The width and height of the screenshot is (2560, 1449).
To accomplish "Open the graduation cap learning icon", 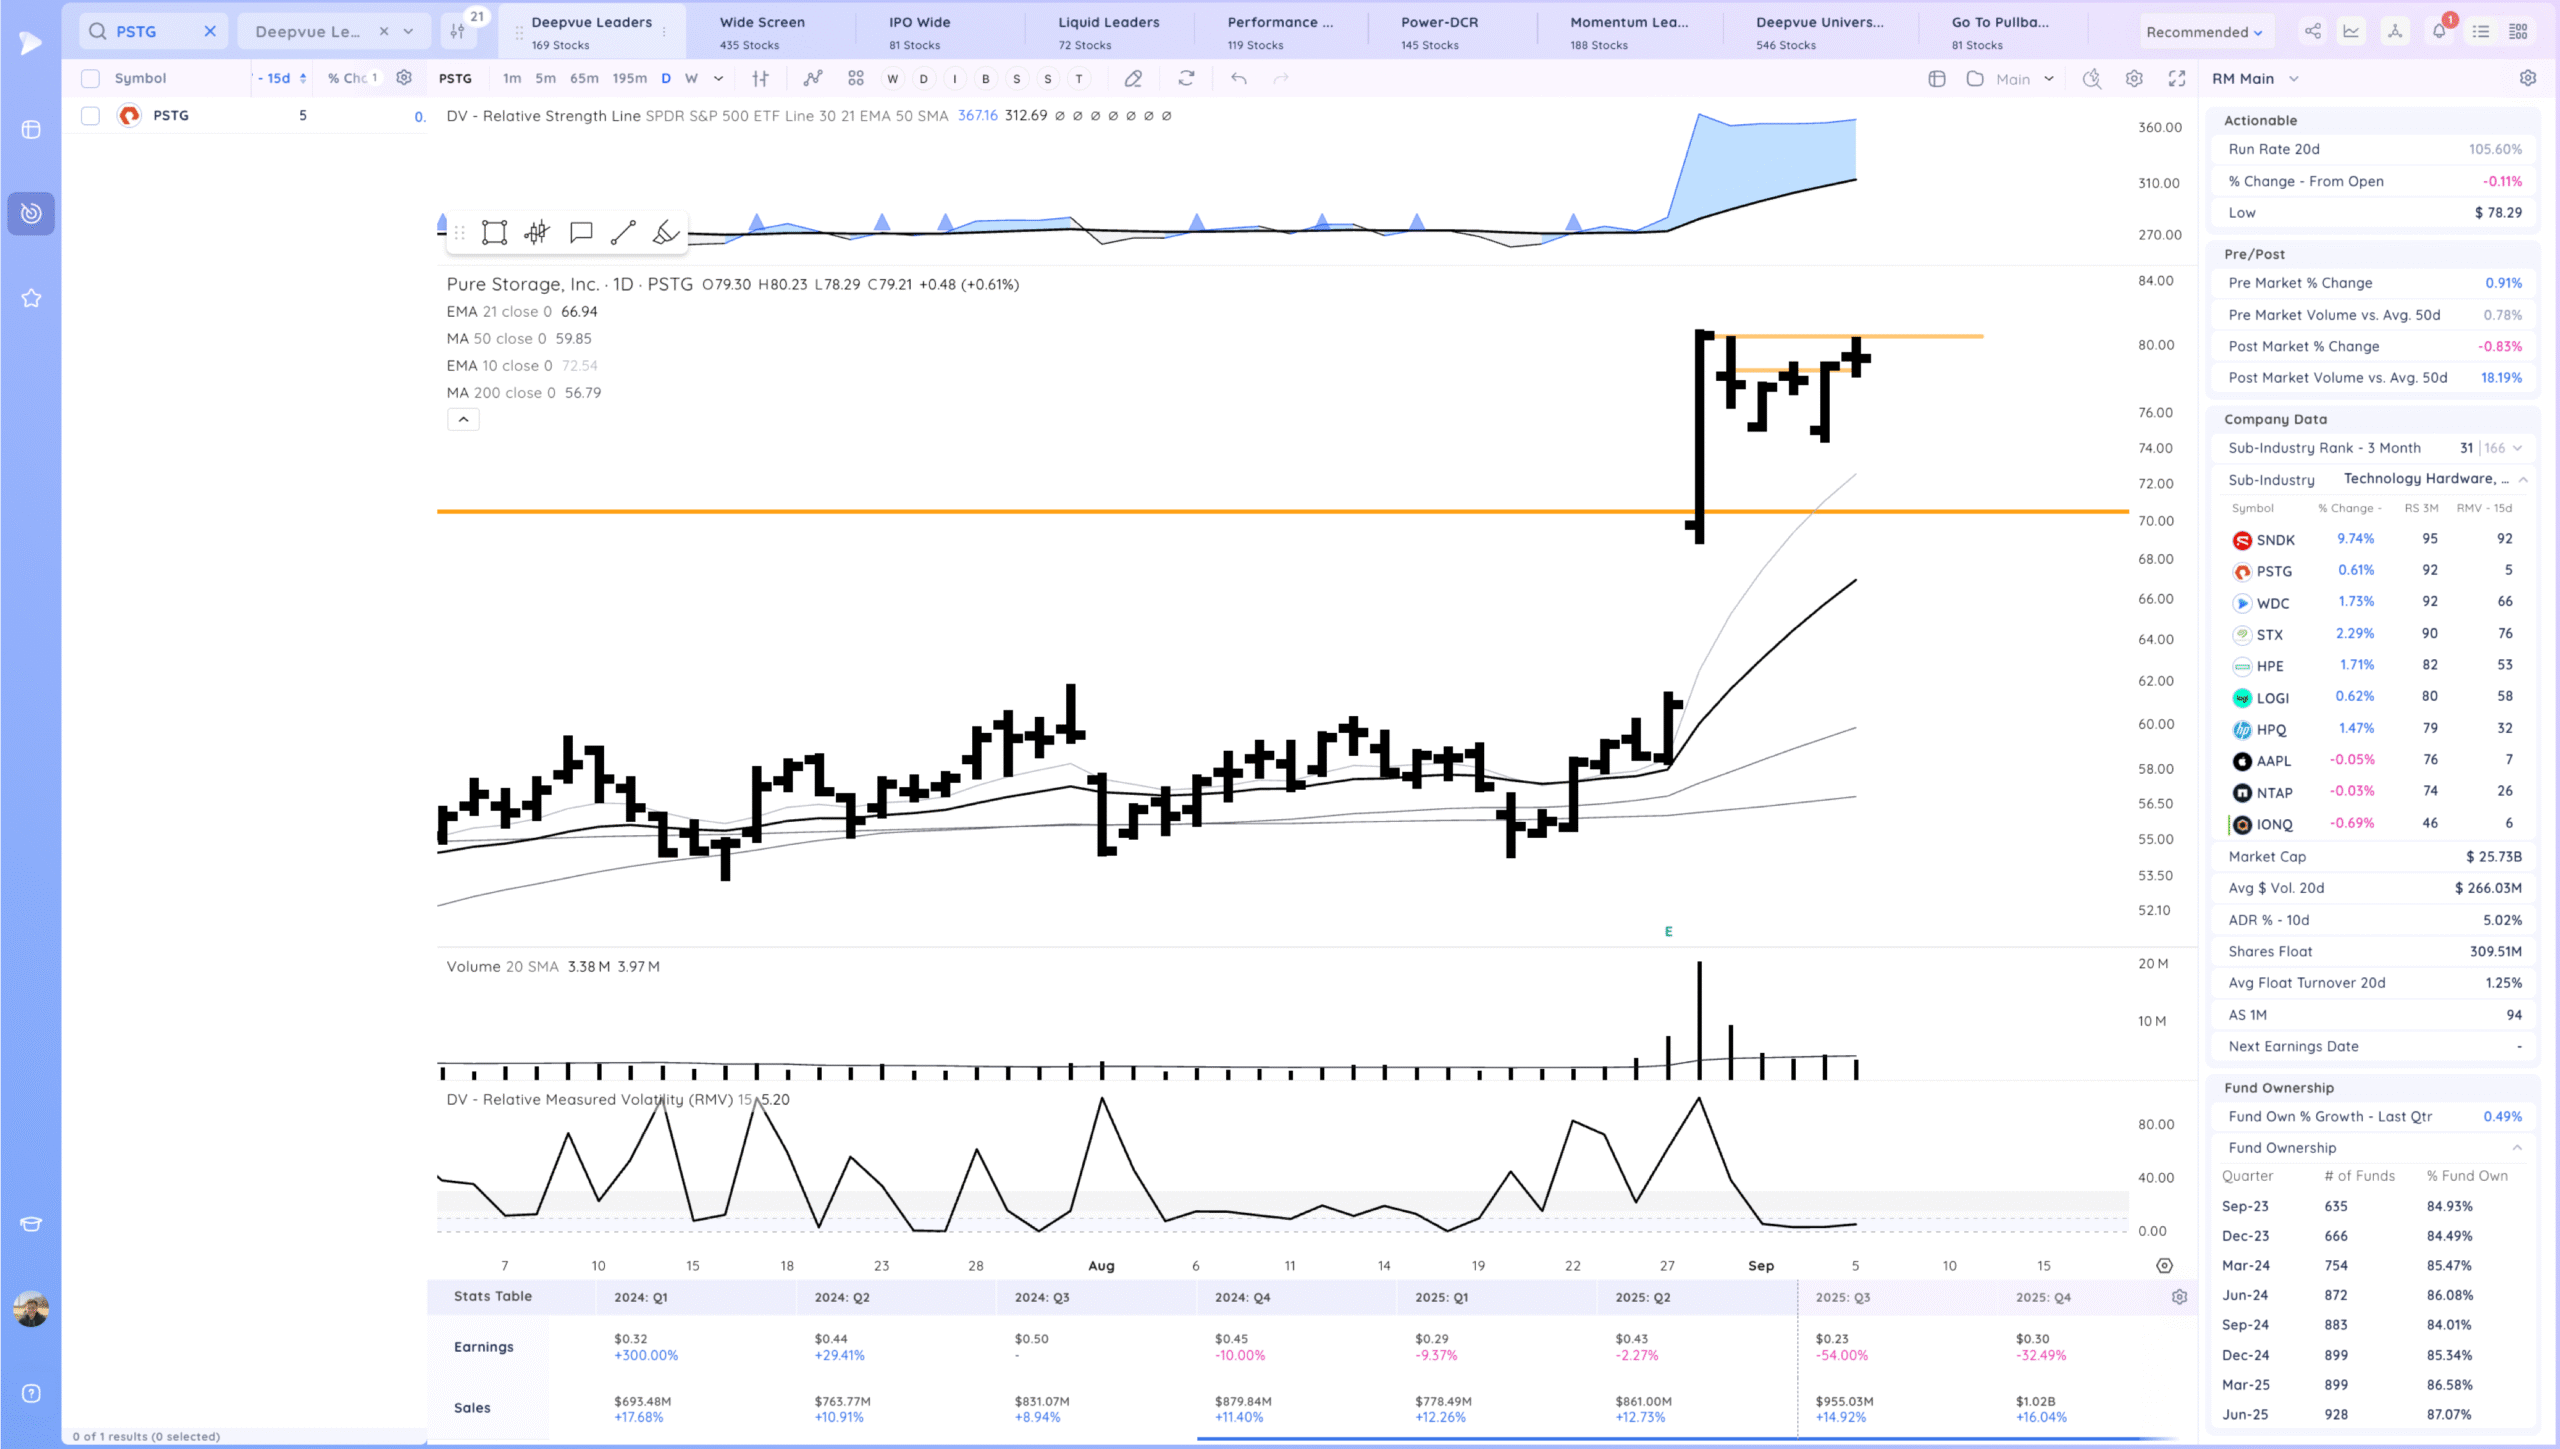I will 31,1224.
